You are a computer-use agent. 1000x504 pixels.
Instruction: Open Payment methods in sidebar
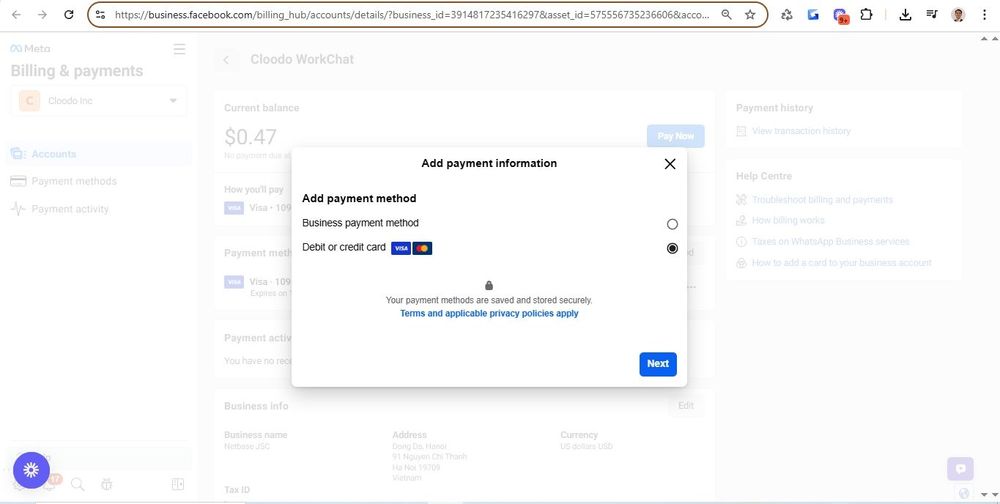tap(74, 181)
